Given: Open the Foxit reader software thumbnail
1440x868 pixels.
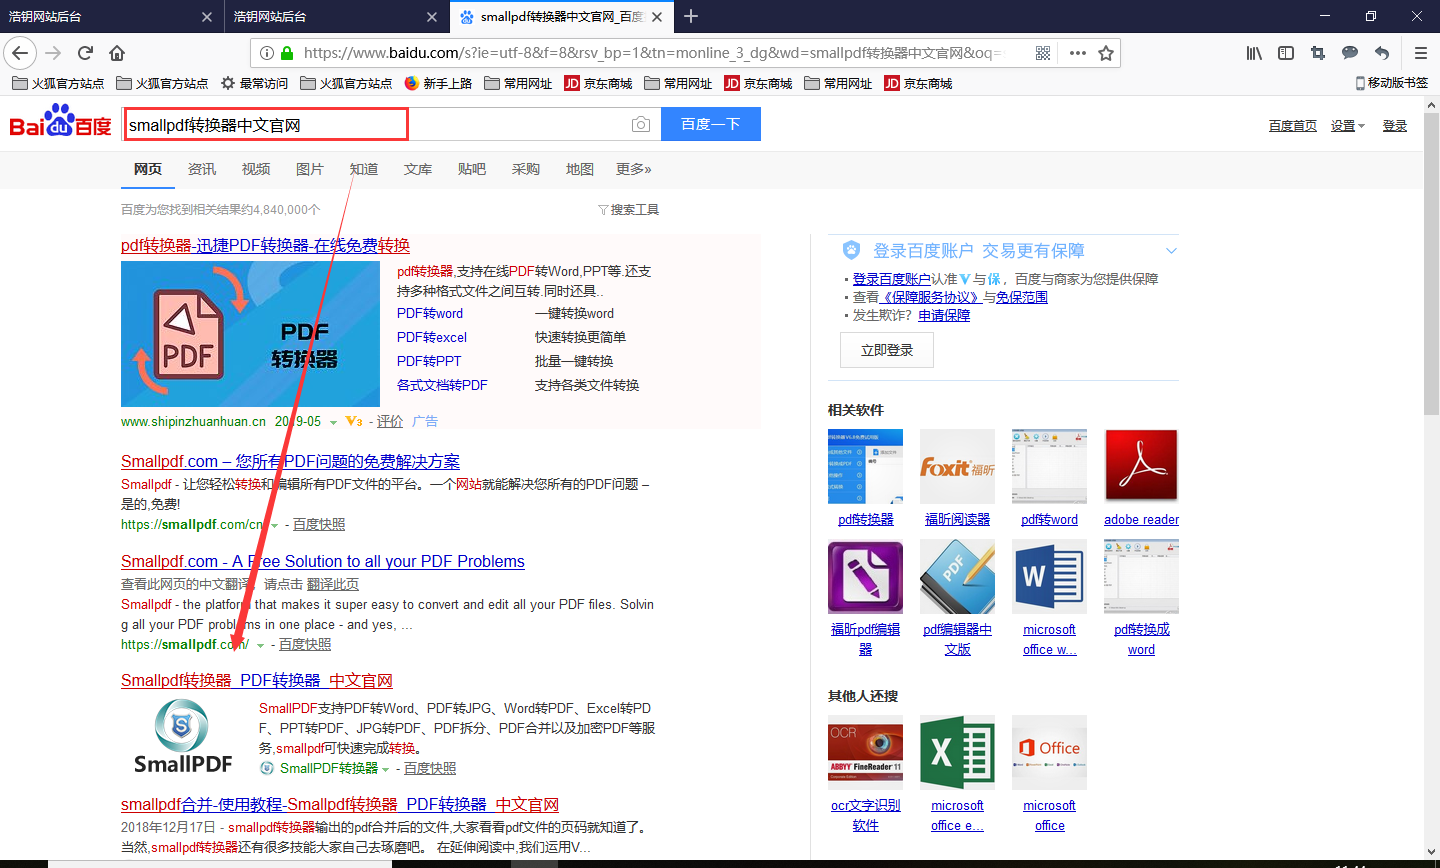Looking at the screenshot, I should [x=957, y=467].
